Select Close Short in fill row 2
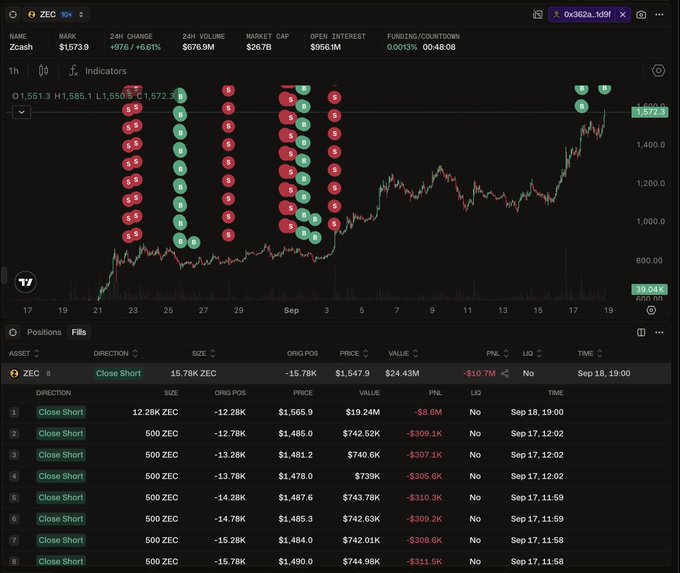 [x=61, y=433]
